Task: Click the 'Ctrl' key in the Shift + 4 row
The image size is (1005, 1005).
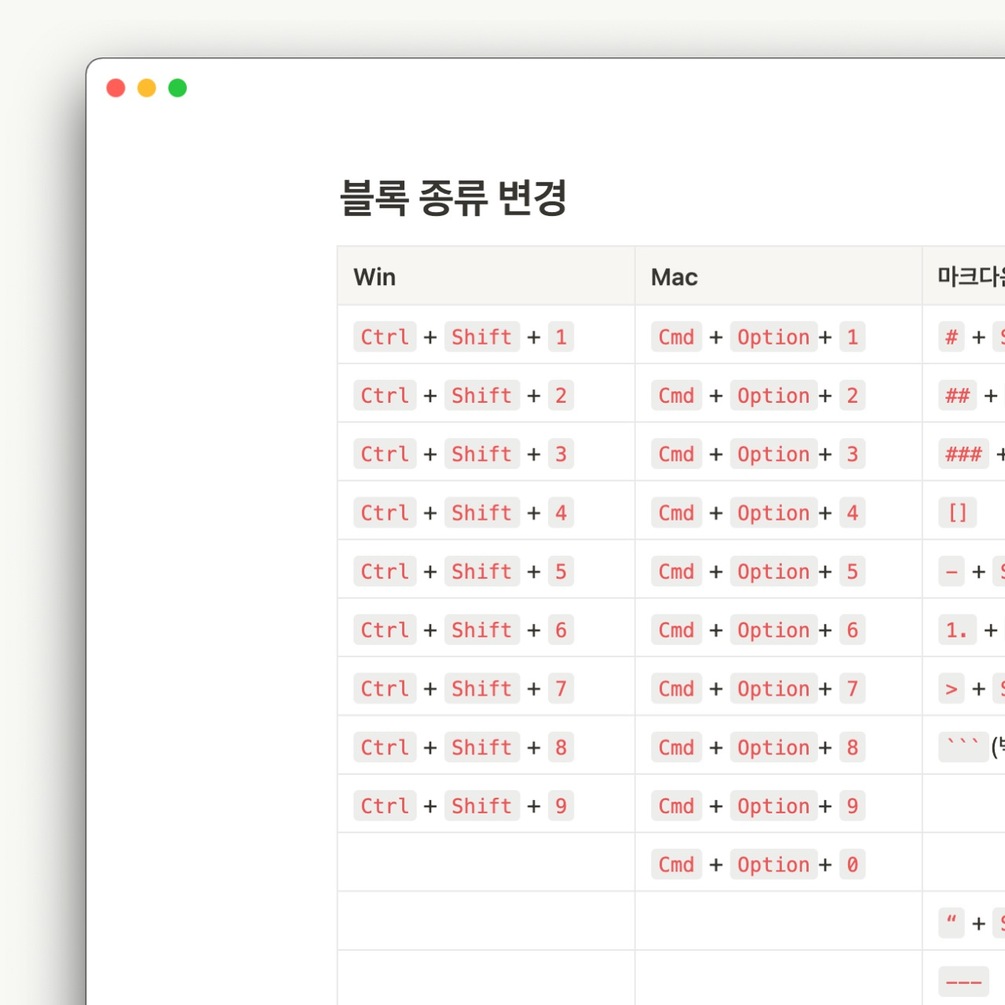Action: (x=385, y=513)
